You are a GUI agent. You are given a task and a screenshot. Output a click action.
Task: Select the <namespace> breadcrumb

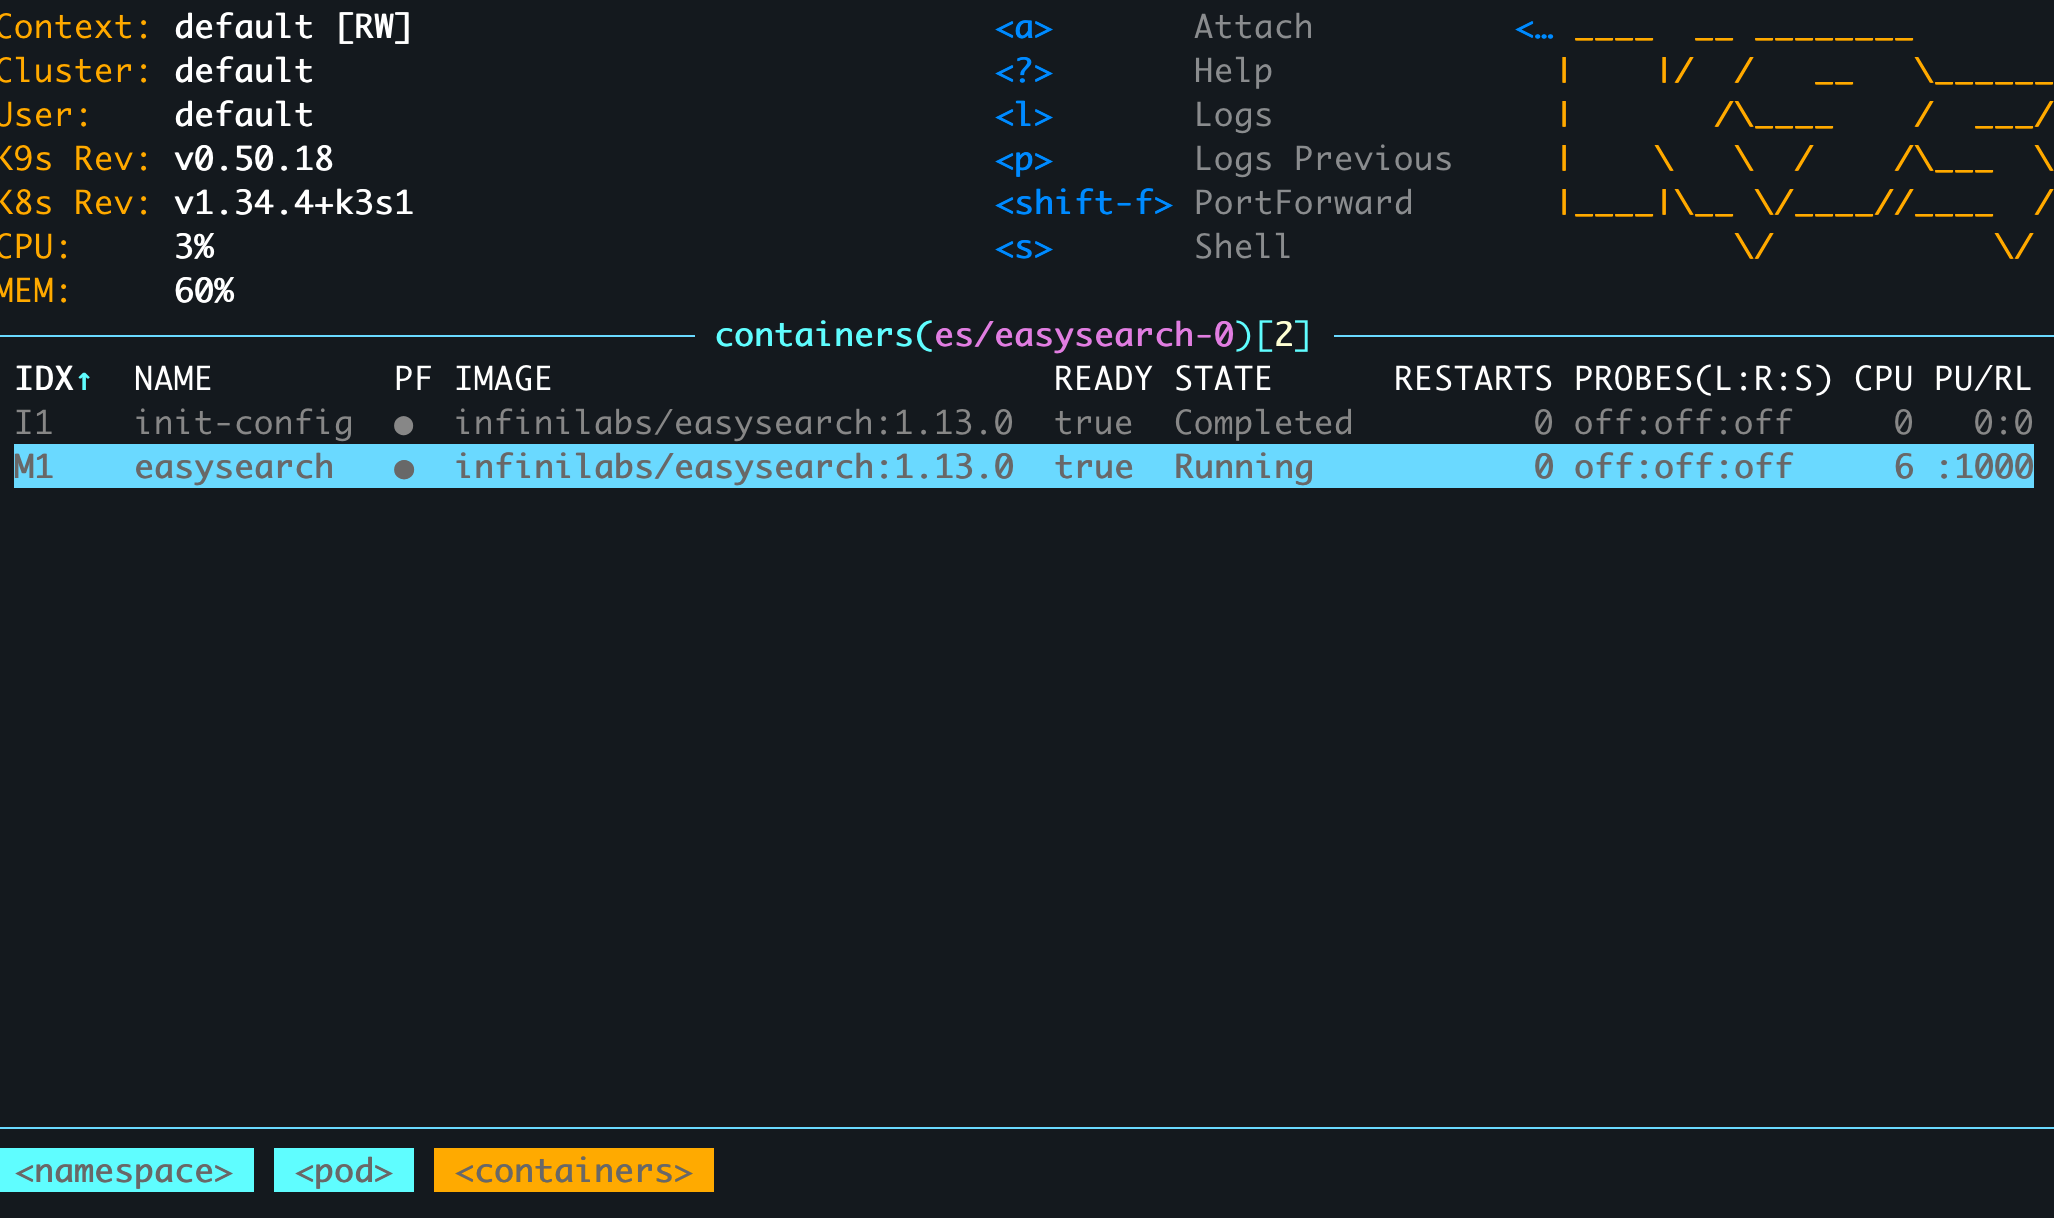[125, 1170]
